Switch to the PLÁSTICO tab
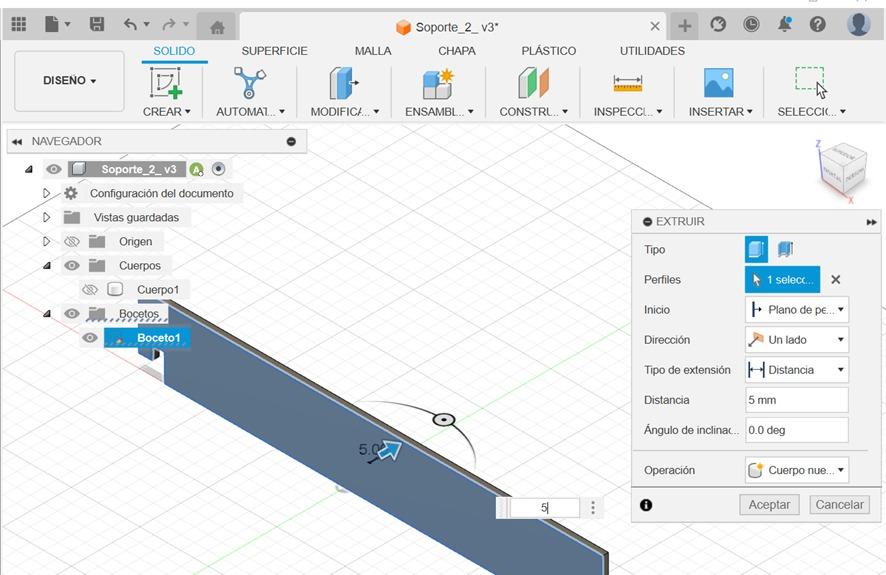This screenshot has height=575, width=886. [549, 51]
